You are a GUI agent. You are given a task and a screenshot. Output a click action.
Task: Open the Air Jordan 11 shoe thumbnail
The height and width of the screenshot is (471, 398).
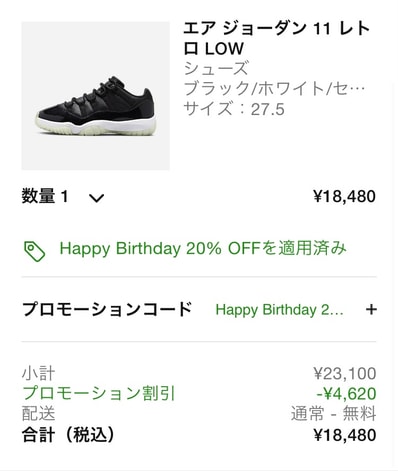click(x=95, y=96)
